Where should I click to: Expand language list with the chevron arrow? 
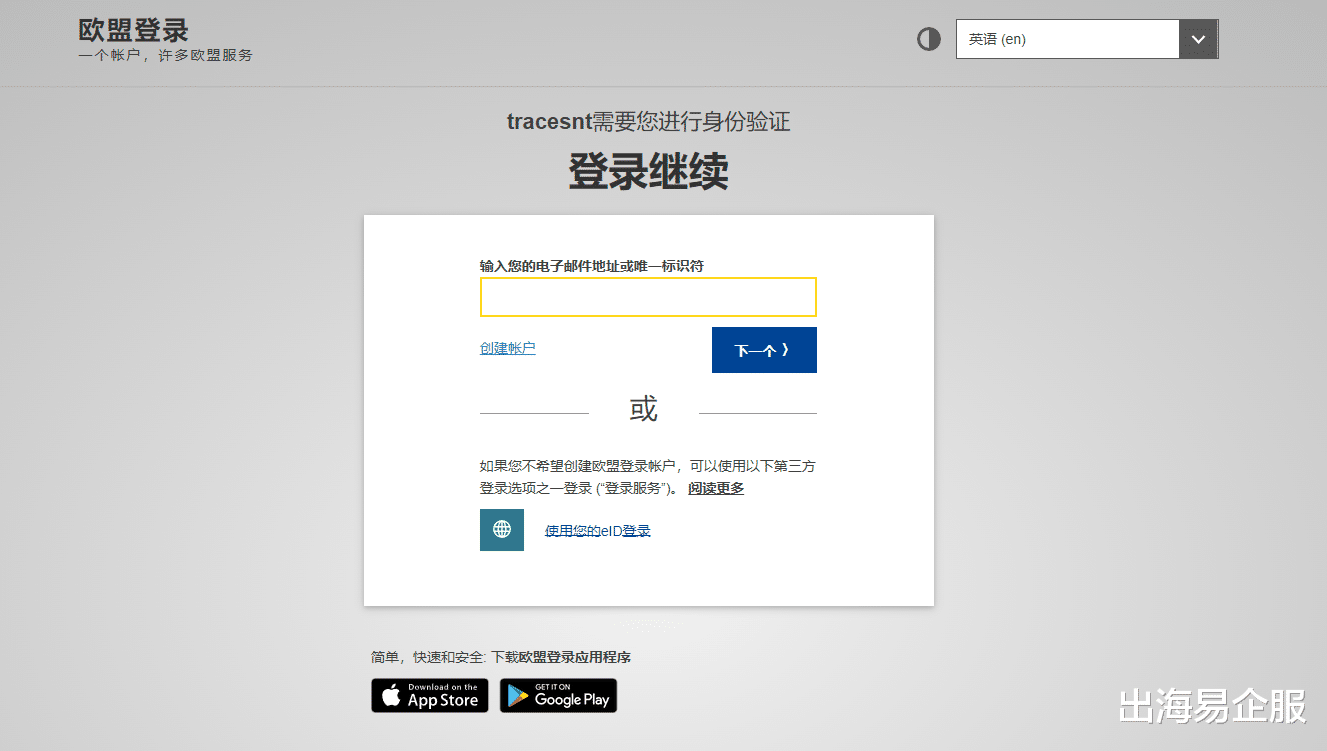coord(1199,39)
